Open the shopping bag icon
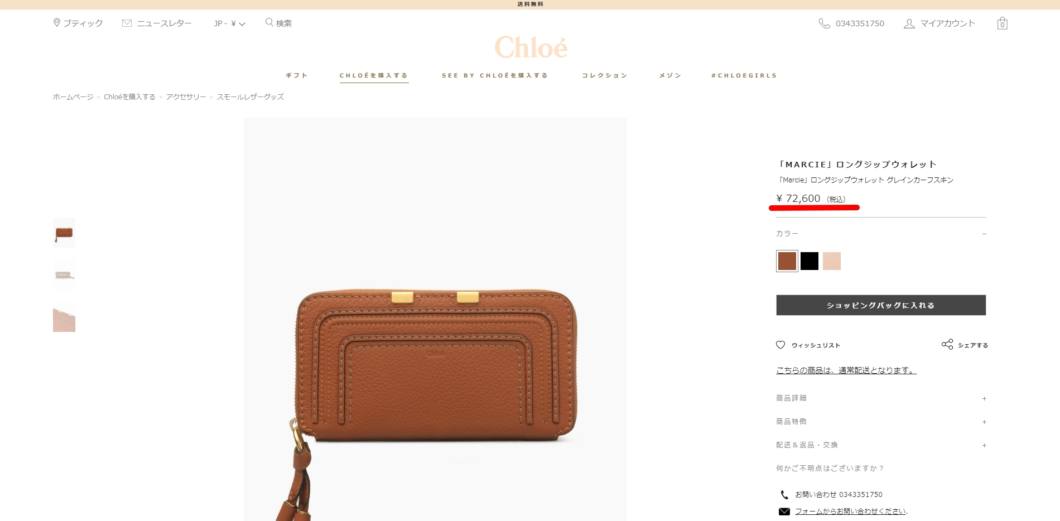Viewport: 1060px width, 521px height. pos(1002,24)
